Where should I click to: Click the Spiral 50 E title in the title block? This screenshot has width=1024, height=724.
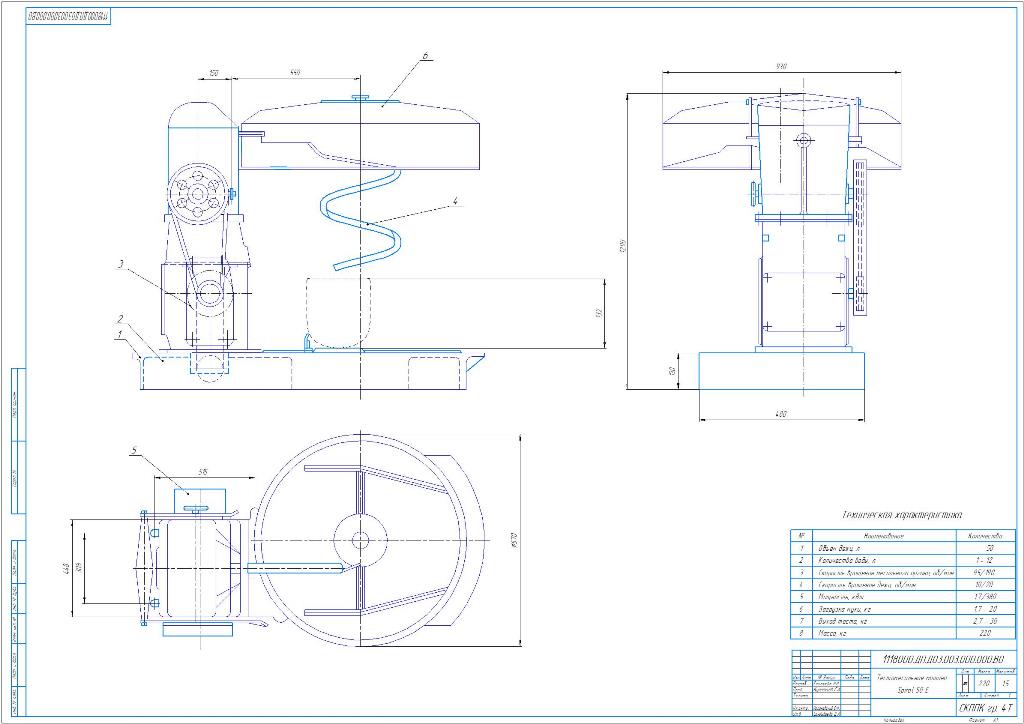pos(914,689)
